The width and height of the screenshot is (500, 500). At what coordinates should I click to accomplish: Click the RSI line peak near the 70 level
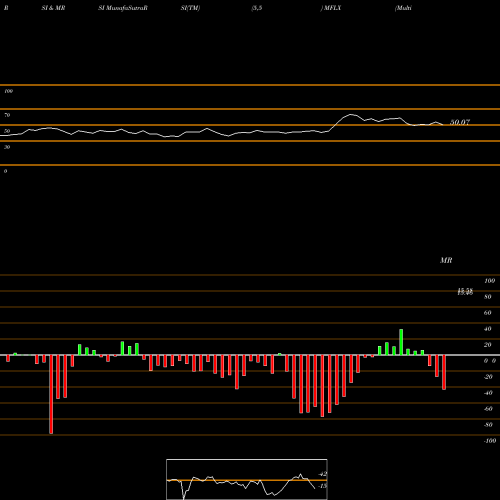click(x=351, y=115)
